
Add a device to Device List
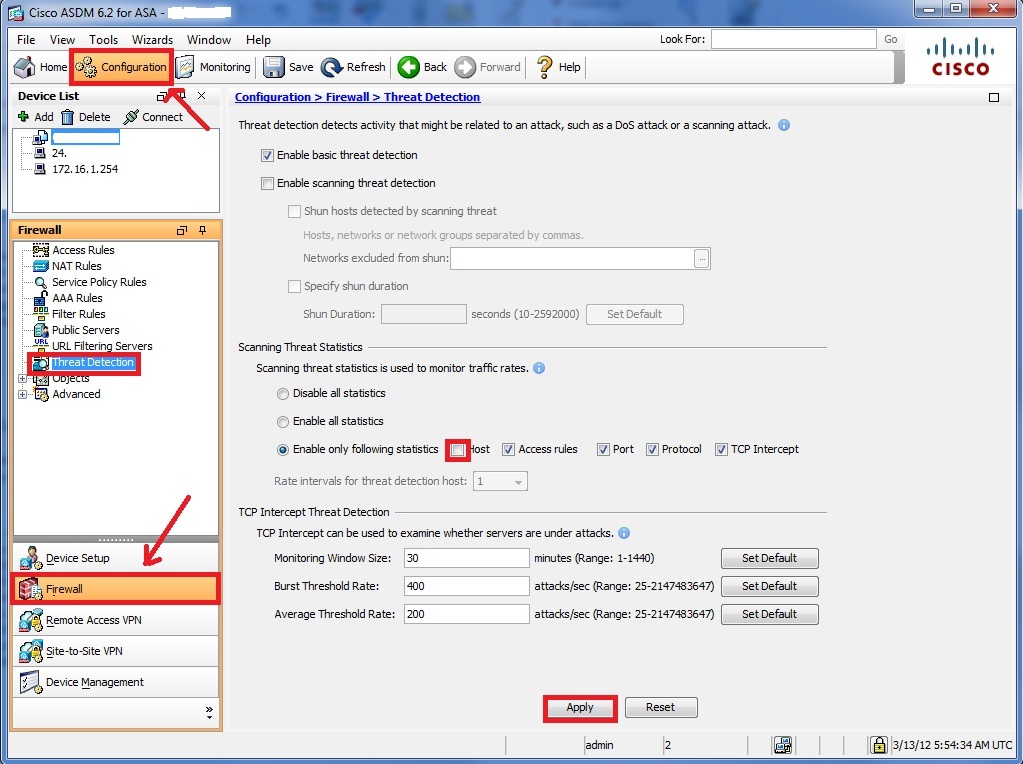(x=35, y=117)
